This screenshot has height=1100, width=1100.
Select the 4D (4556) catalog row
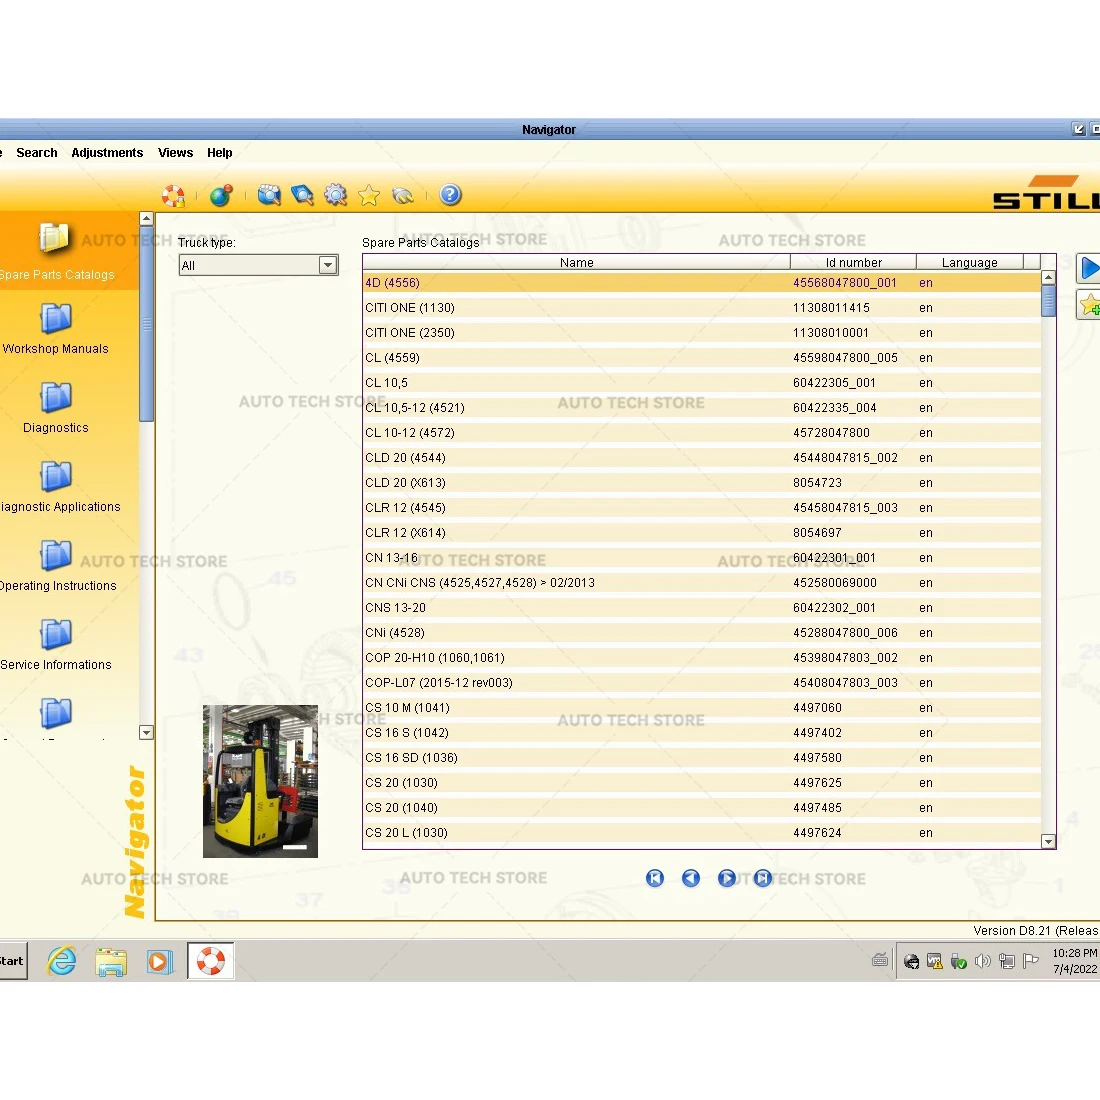[702, 283]
